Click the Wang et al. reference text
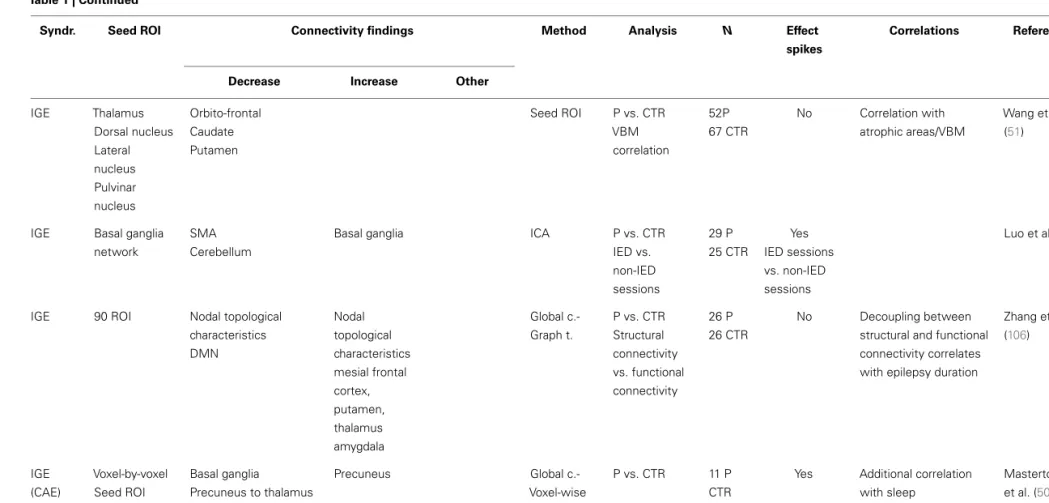1049x503 pixels. (x=1025, y=113)
